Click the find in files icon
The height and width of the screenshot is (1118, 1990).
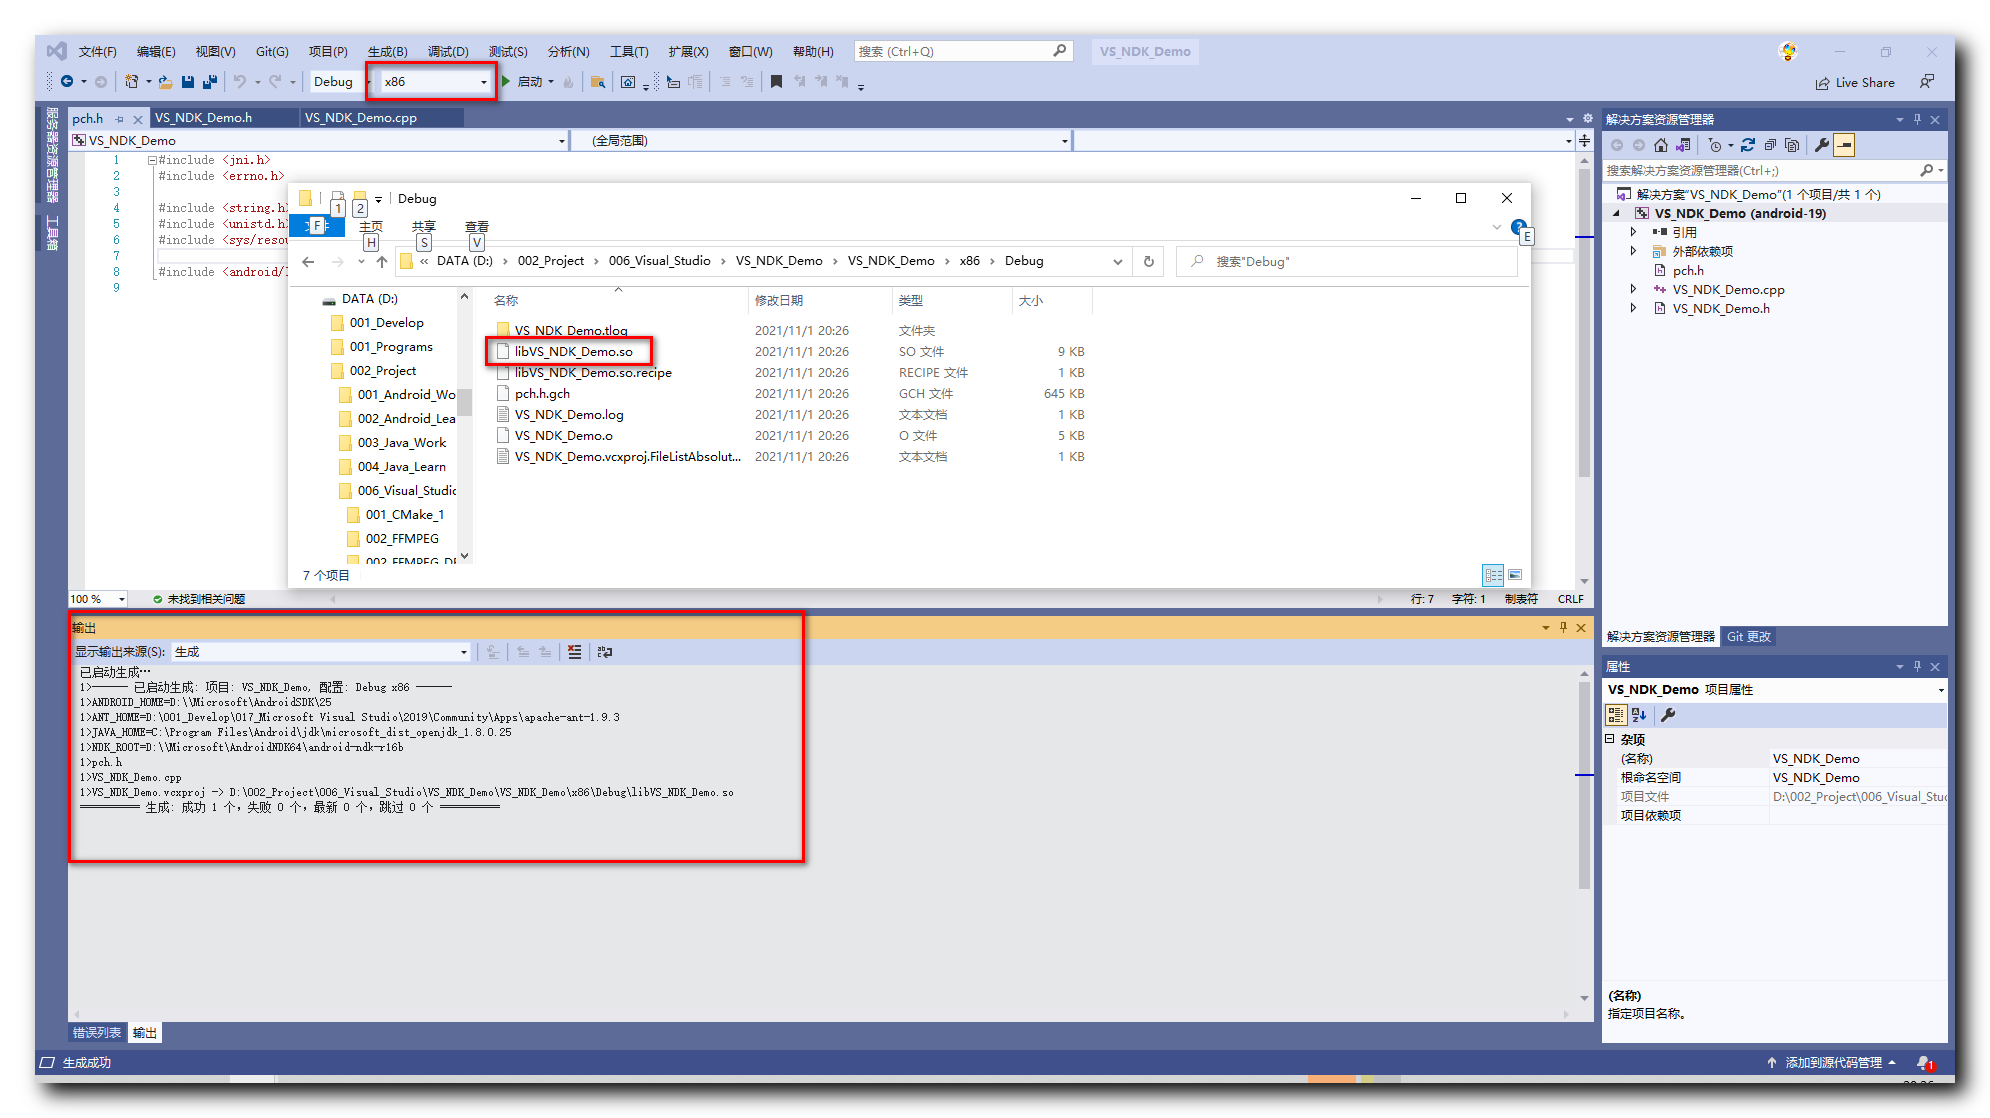pyautogui.click(x=598, y=82)
